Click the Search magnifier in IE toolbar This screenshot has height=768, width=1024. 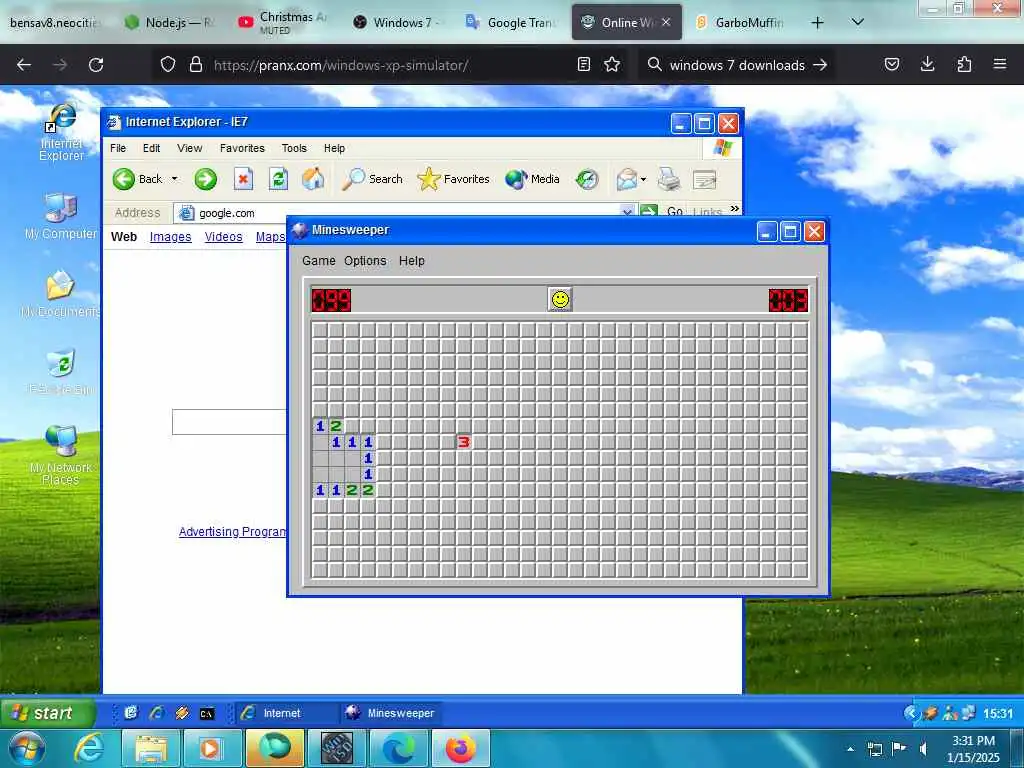tap(353, 179)
